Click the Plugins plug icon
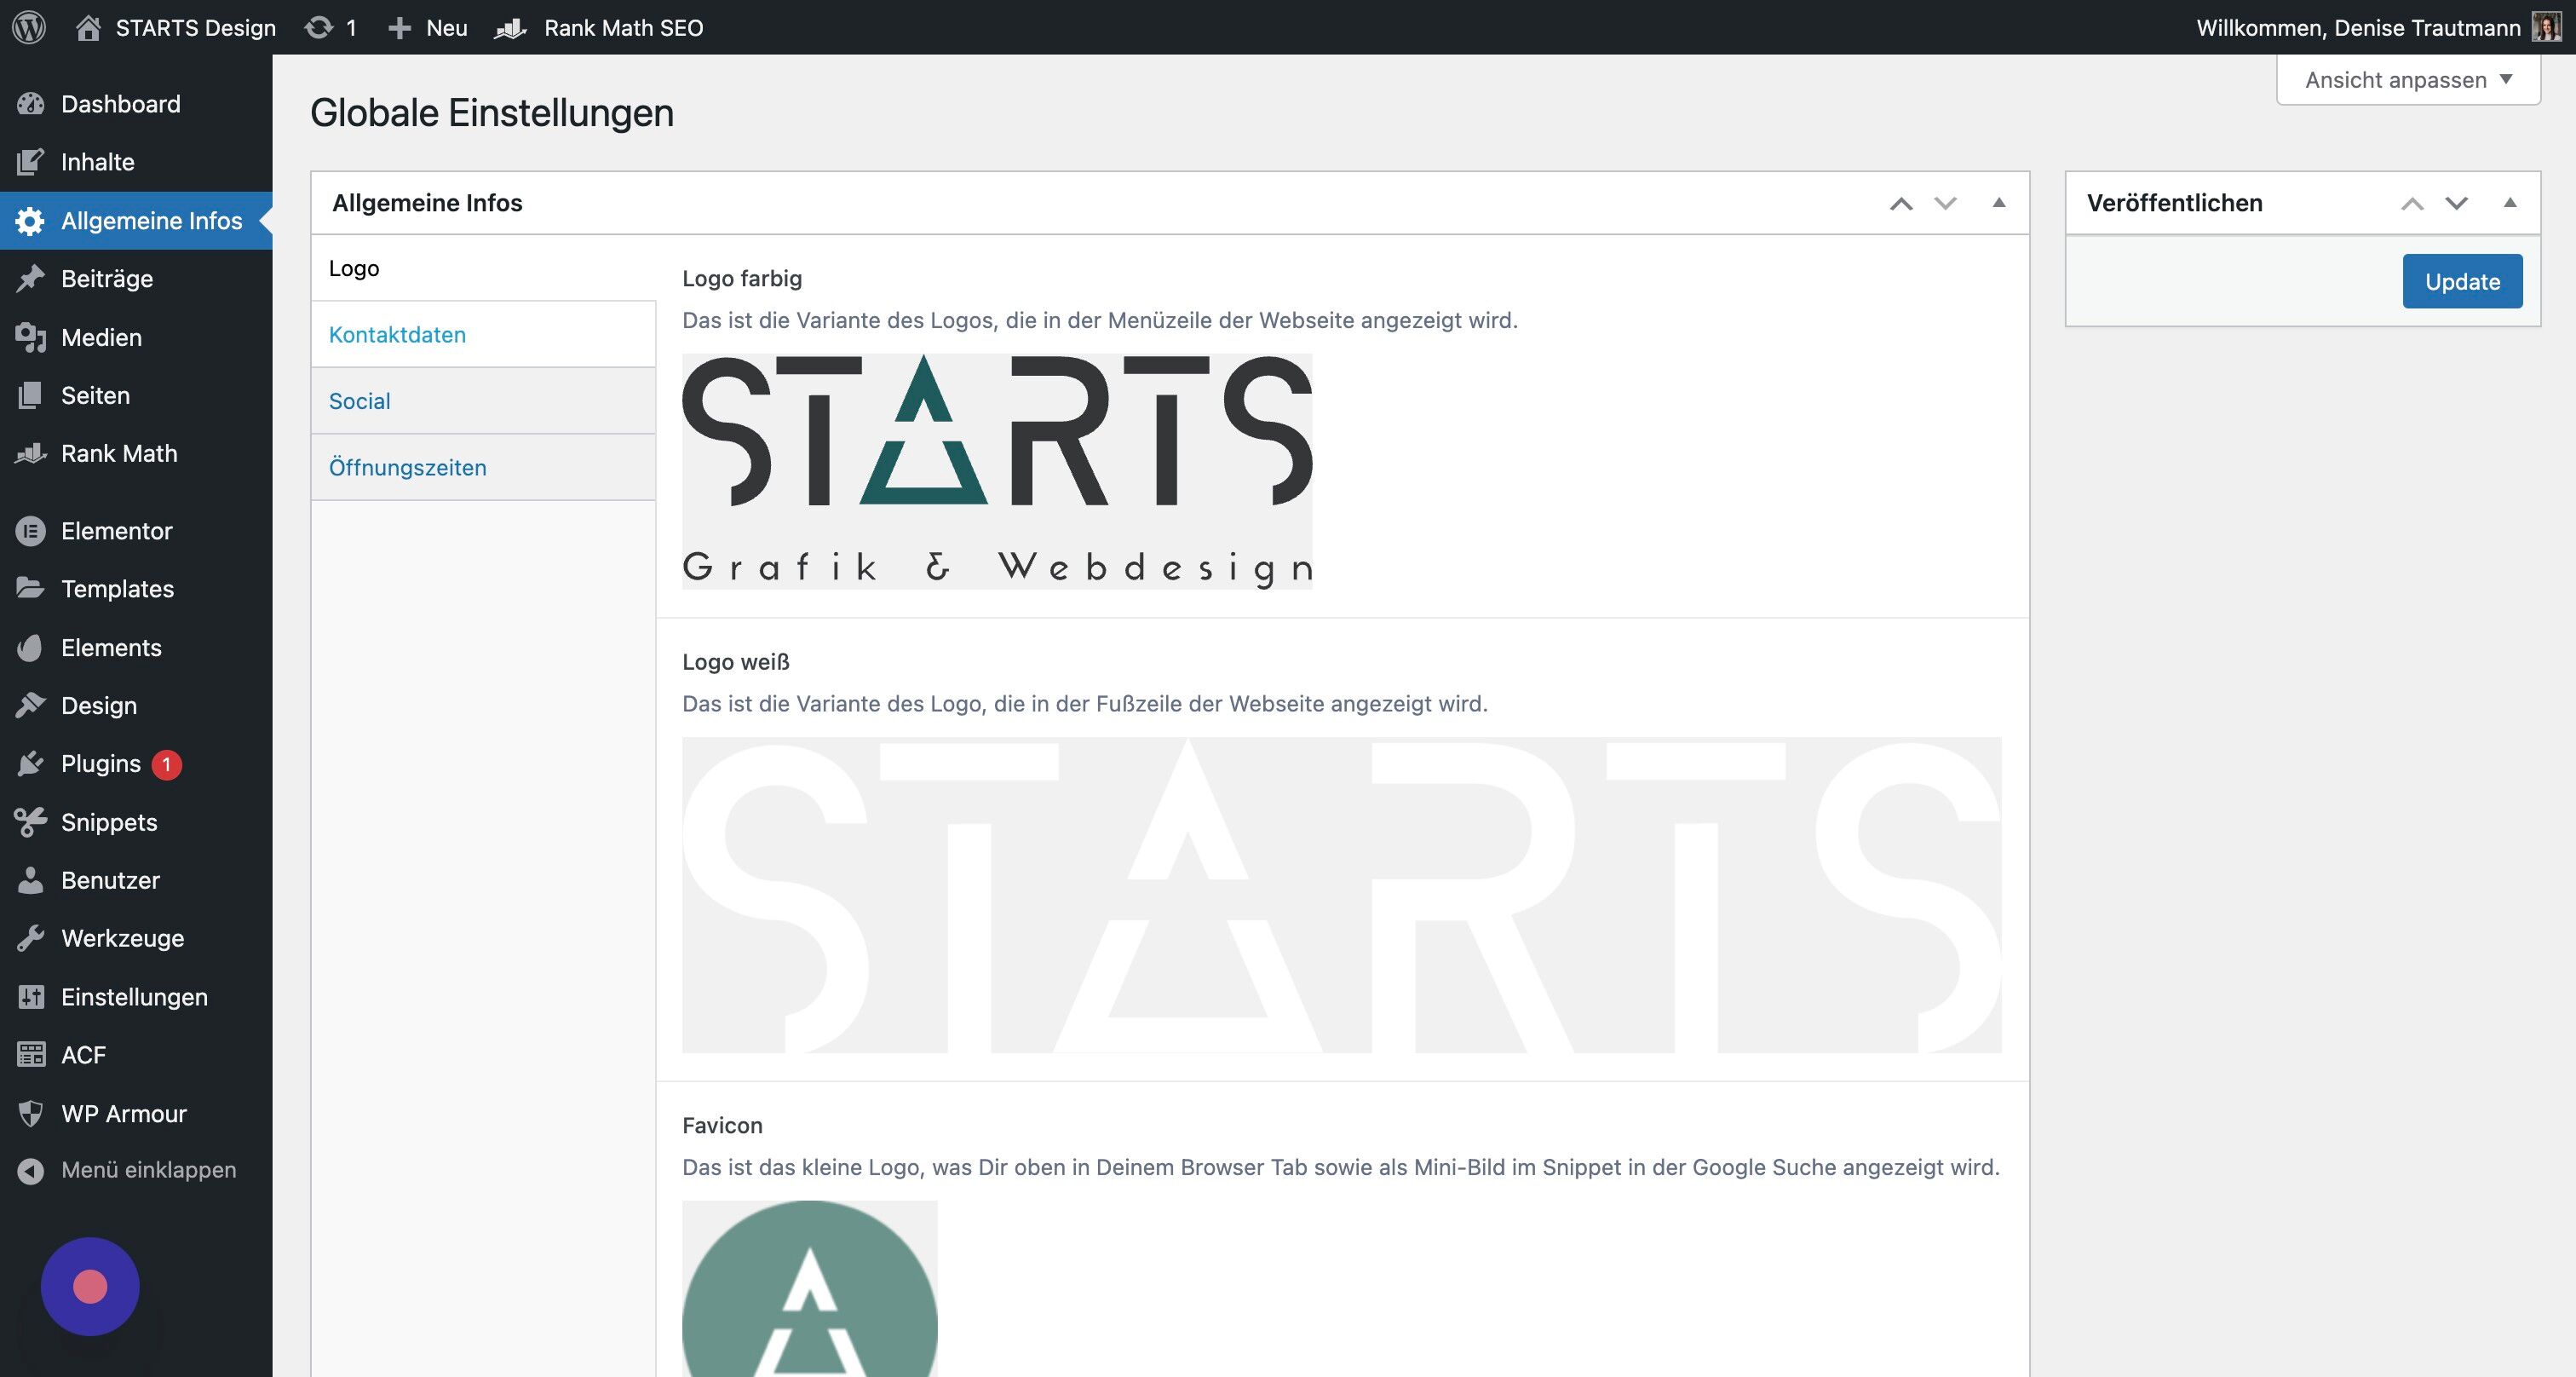This screenshot has width=2576, height=1377. click(x=31, y=764)
